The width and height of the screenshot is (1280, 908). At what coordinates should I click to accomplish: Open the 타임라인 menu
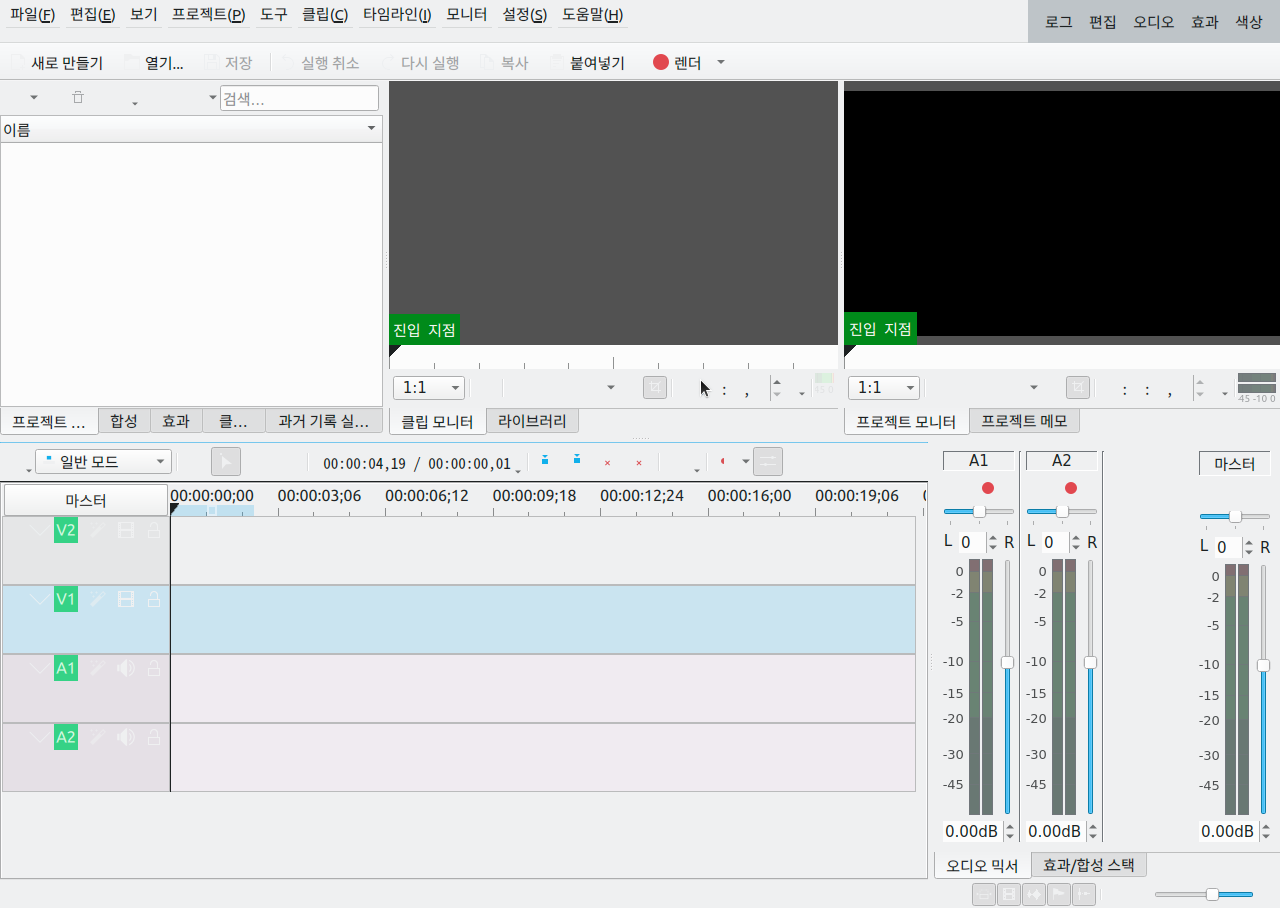pos(397,15)
